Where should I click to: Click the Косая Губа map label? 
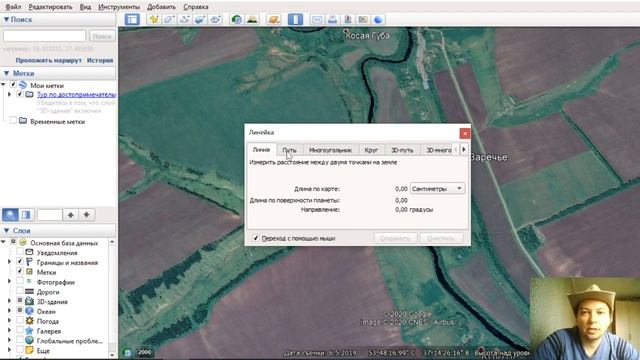(x=368, y=36)
